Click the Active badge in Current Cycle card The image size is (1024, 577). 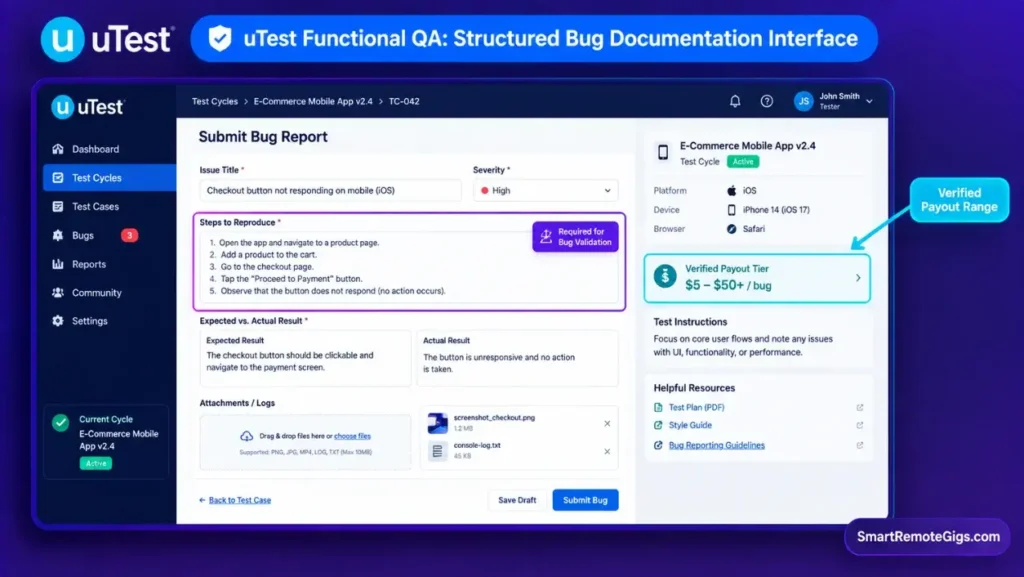[x=95, y=463]
